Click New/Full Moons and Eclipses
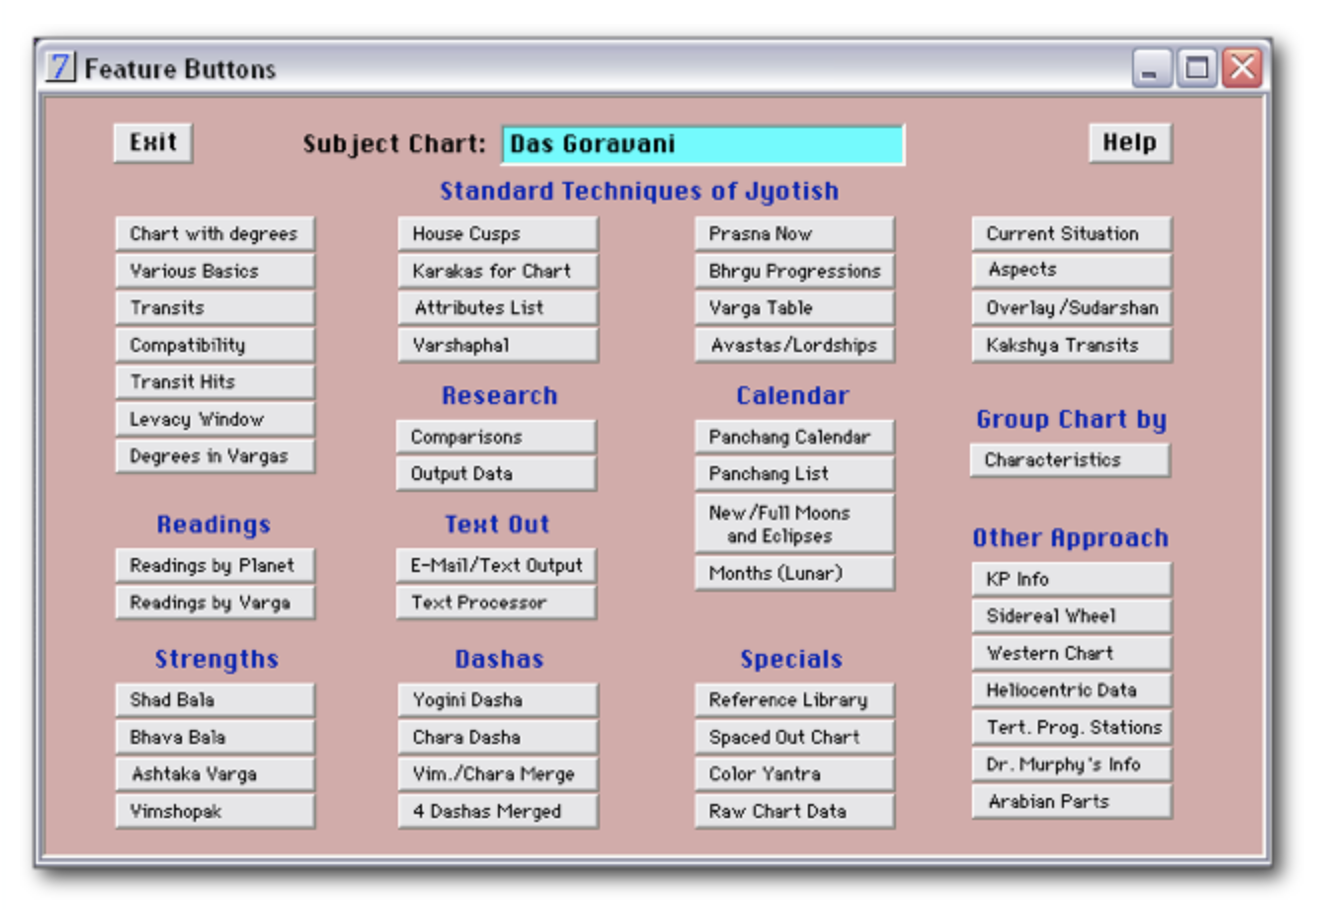This screenshot has width=1334, height=910. coord(794,524)
